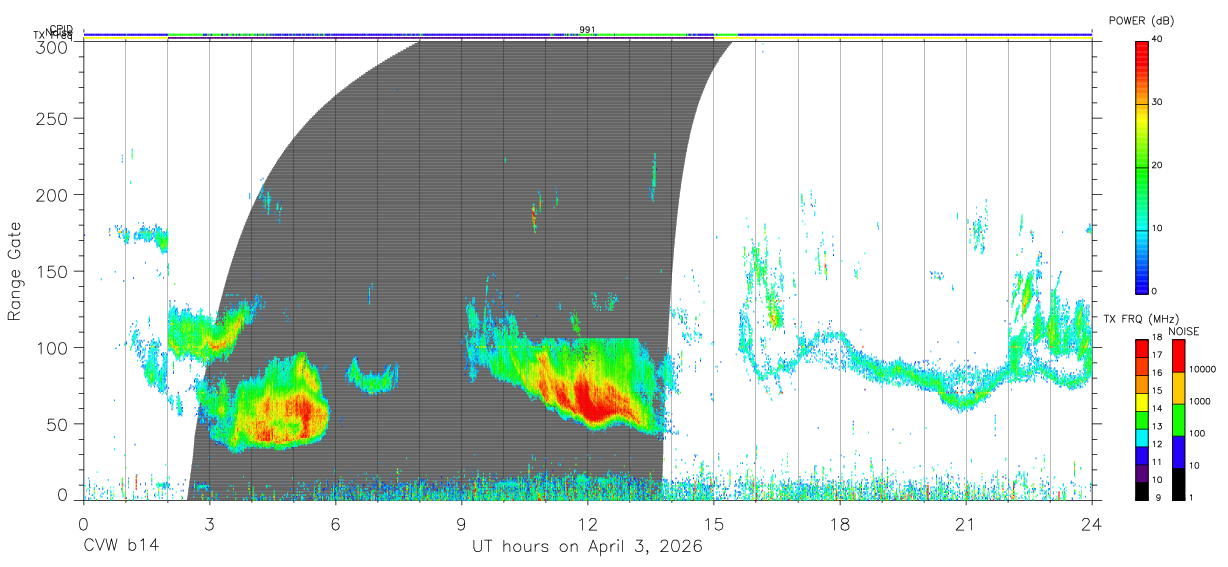The image size is (1228, 567).
Task: Click the NOISE legend title
Action: pos(1185,331)
